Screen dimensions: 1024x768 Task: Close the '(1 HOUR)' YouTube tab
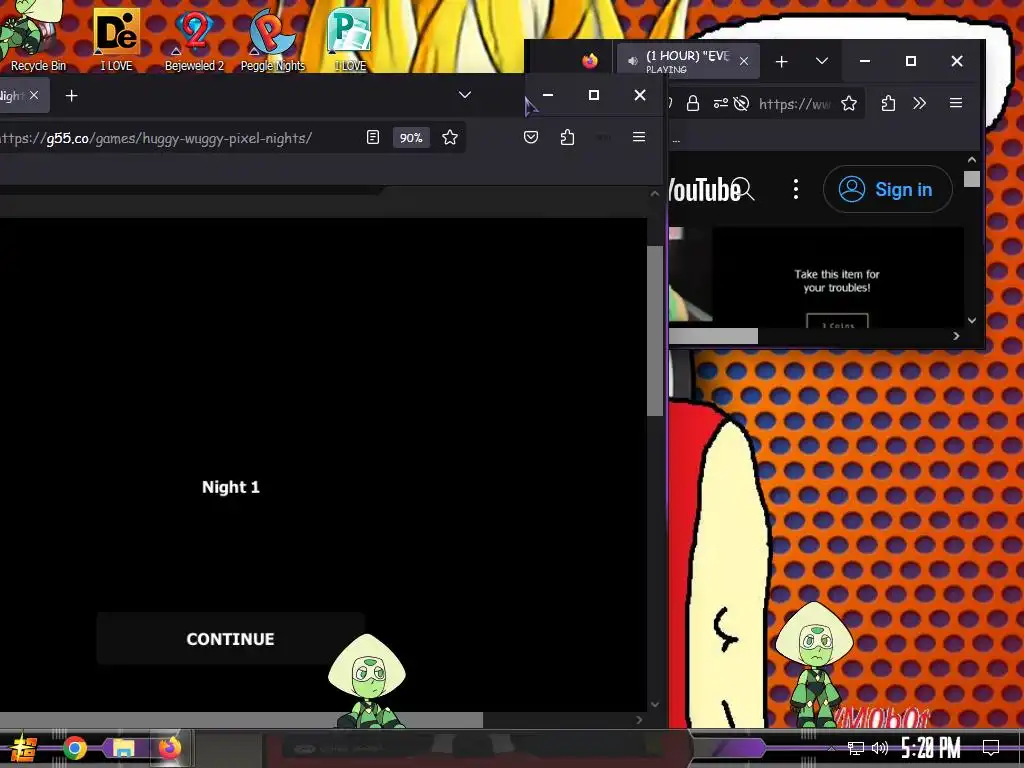coord(743,61)
